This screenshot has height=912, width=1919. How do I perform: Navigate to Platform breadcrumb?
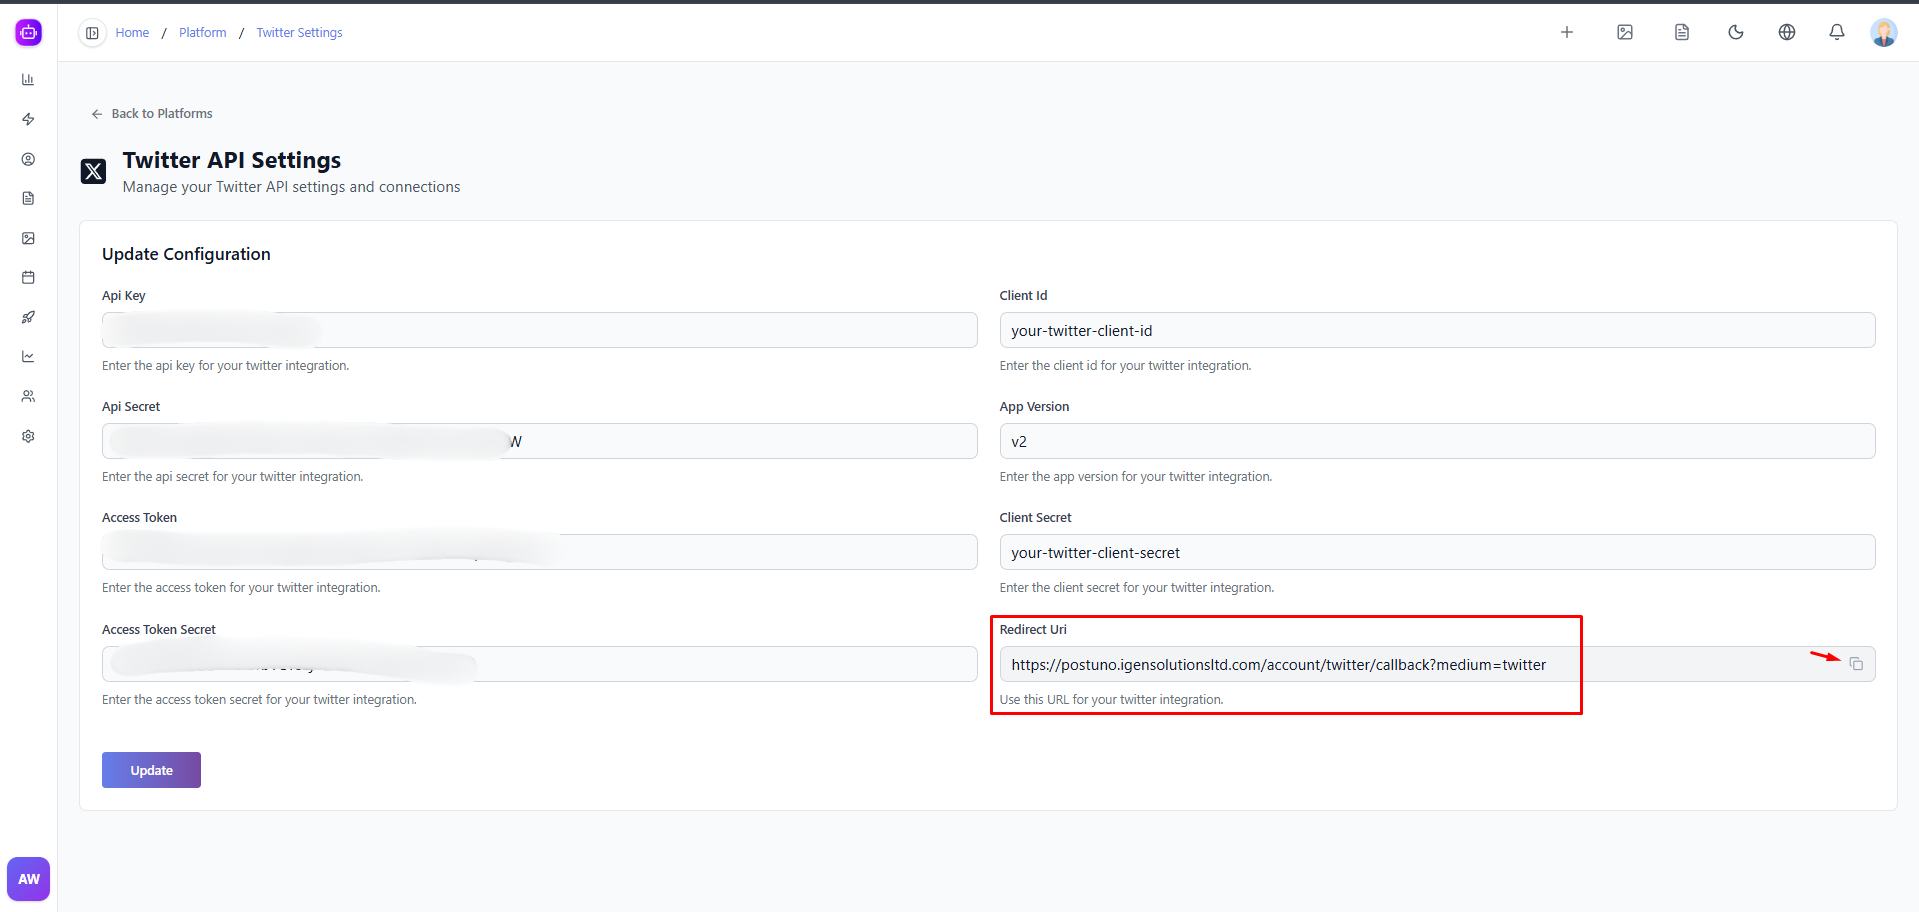[202, 33]
